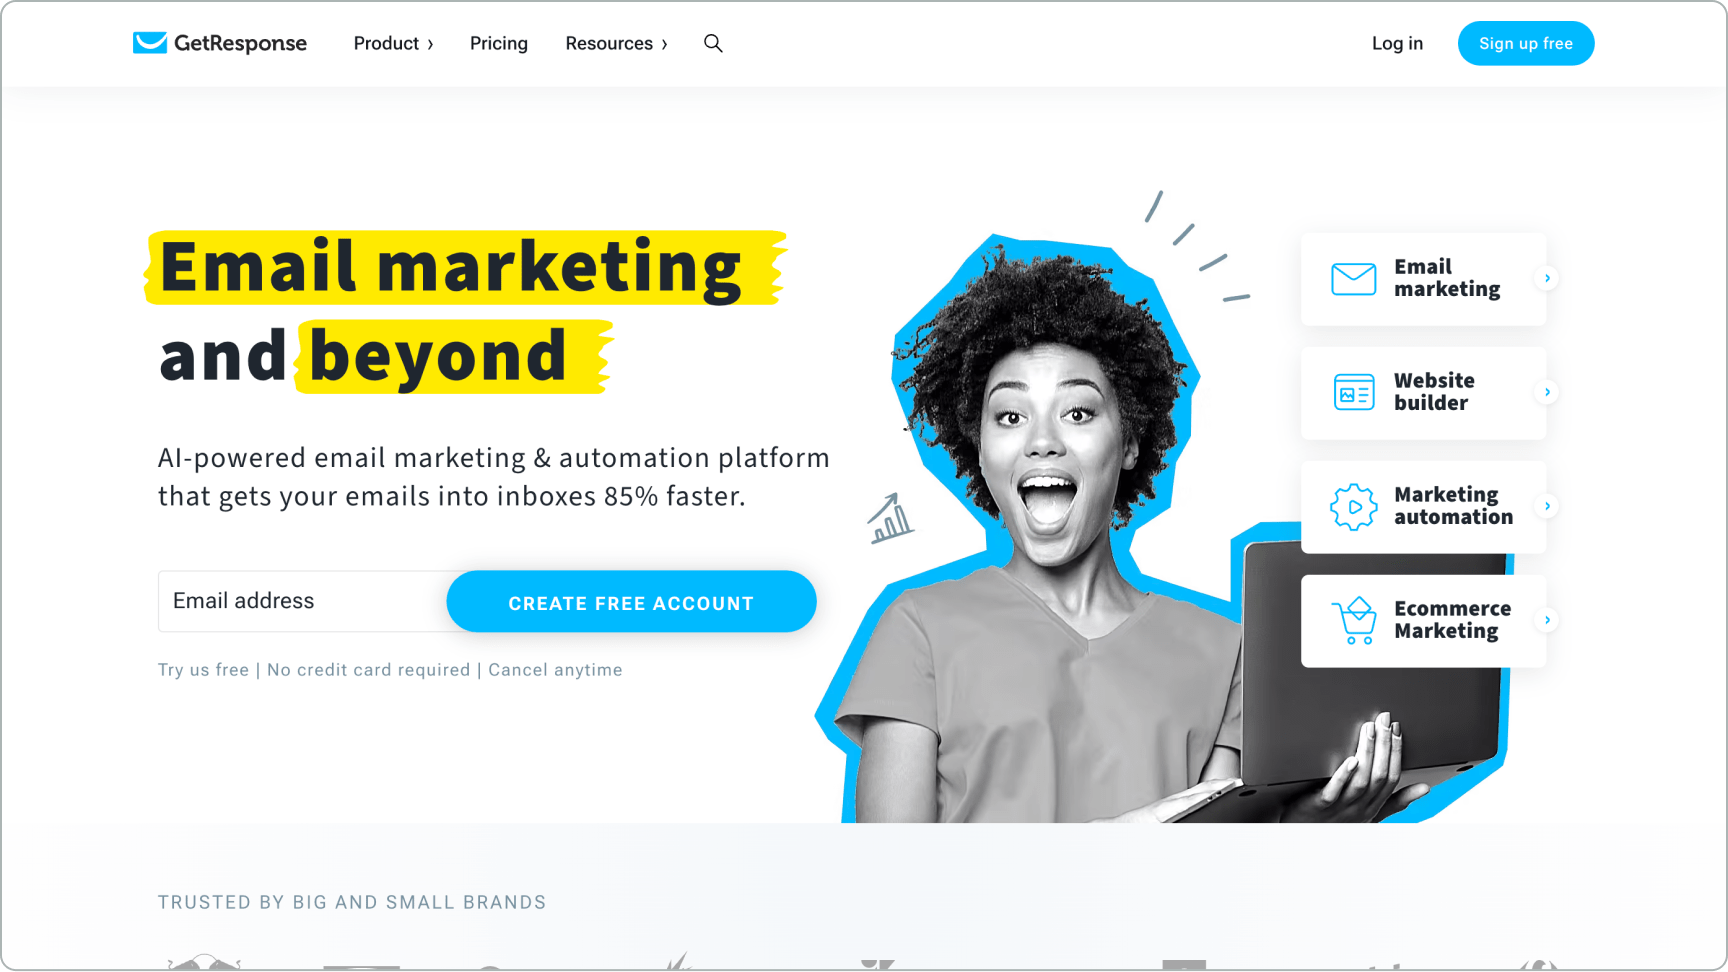The image size is (1728, 972).
Task: Click arrow beside Email marketing card
Action: click(1547, 279)
